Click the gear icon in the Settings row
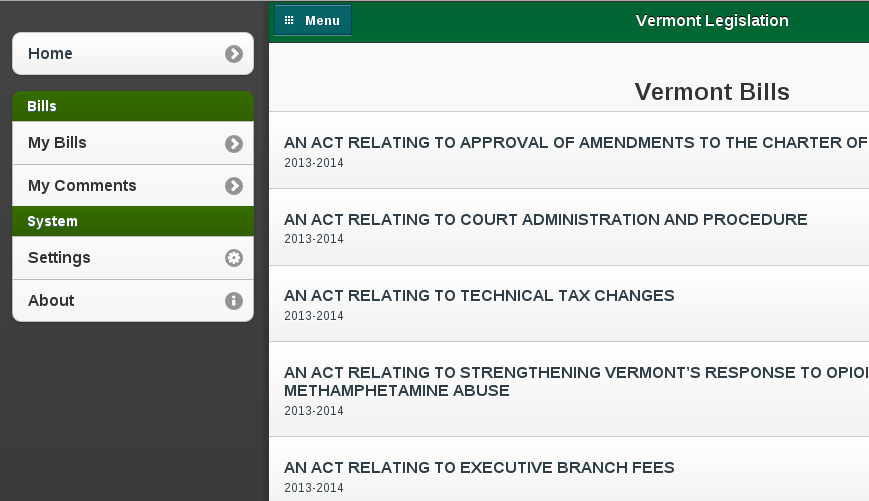869x501 pixels. tap(234, 258)
